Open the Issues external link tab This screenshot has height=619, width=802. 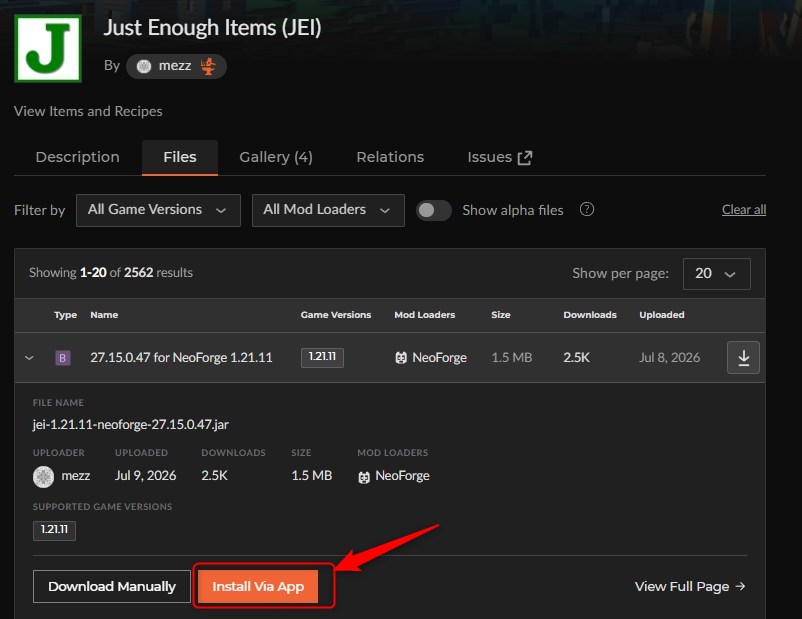click(x=500, y=157)
